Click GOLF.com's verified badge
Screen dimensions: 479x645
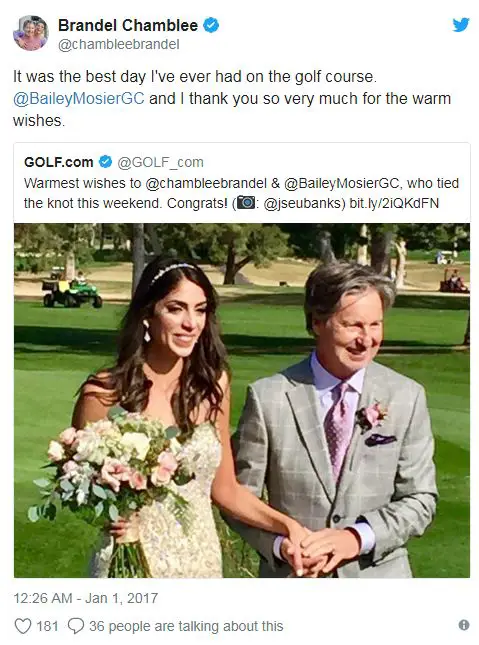pos(106,162)
